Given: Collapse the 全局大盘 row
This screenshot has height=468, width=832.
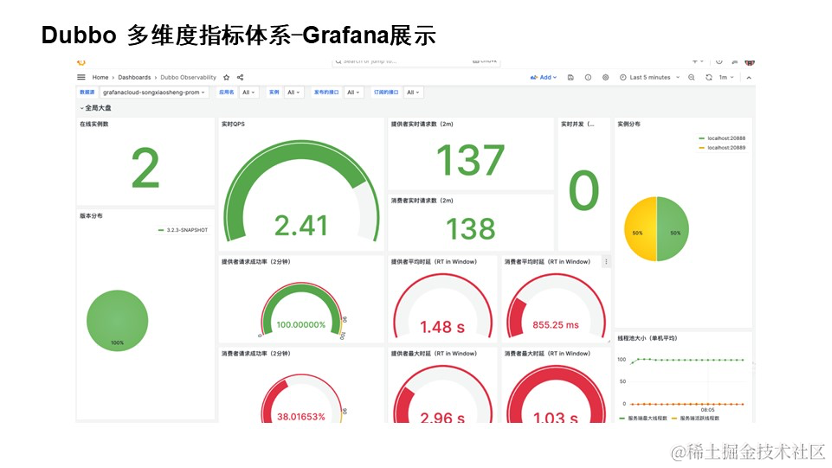Looking at the screenshot, I should 96,108.
